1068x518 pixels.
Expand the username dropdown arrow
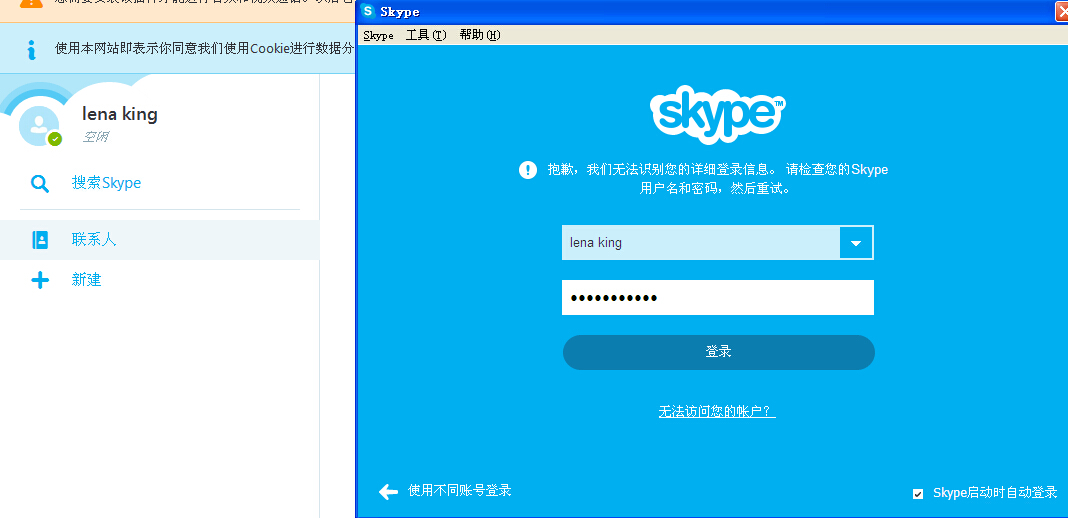click(856, 243)
